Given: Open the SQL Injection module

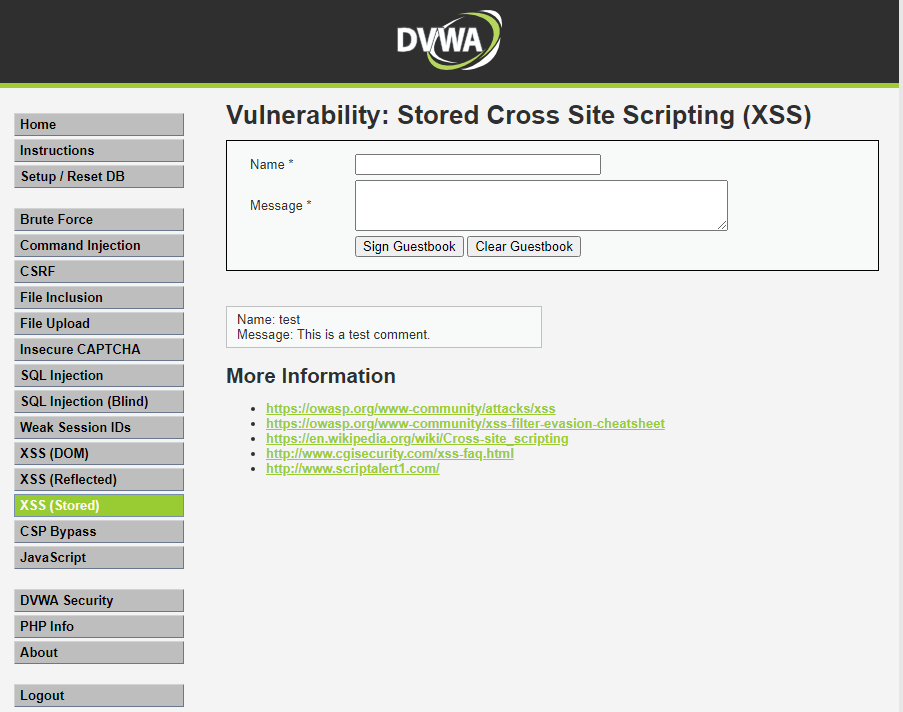Looking at the screenshot, I should click(x=99, y=376).
